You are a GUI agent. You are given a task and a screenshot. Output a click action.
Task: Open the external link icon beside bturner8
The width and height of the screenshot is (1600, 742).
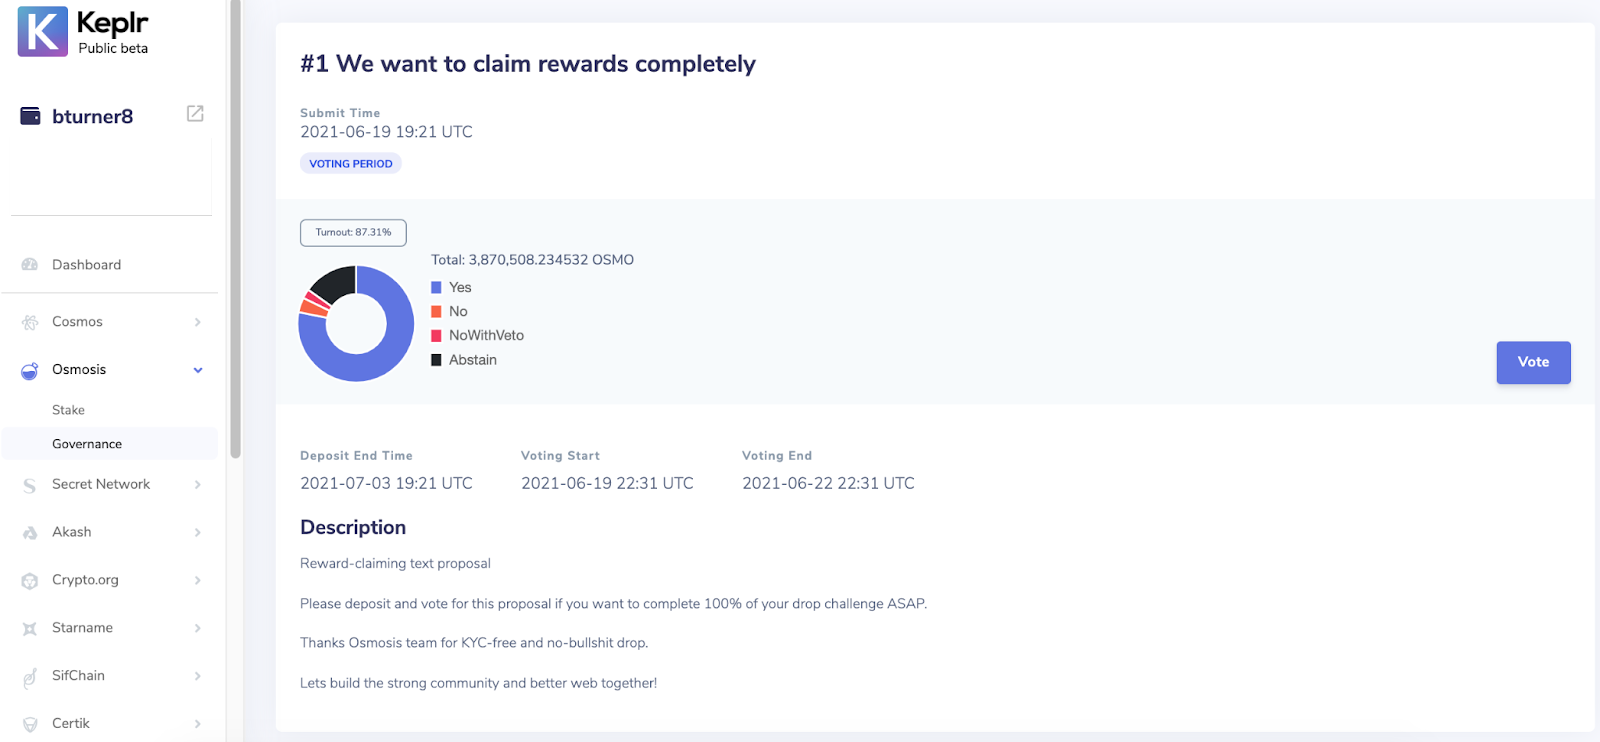(x=195, y=114)
